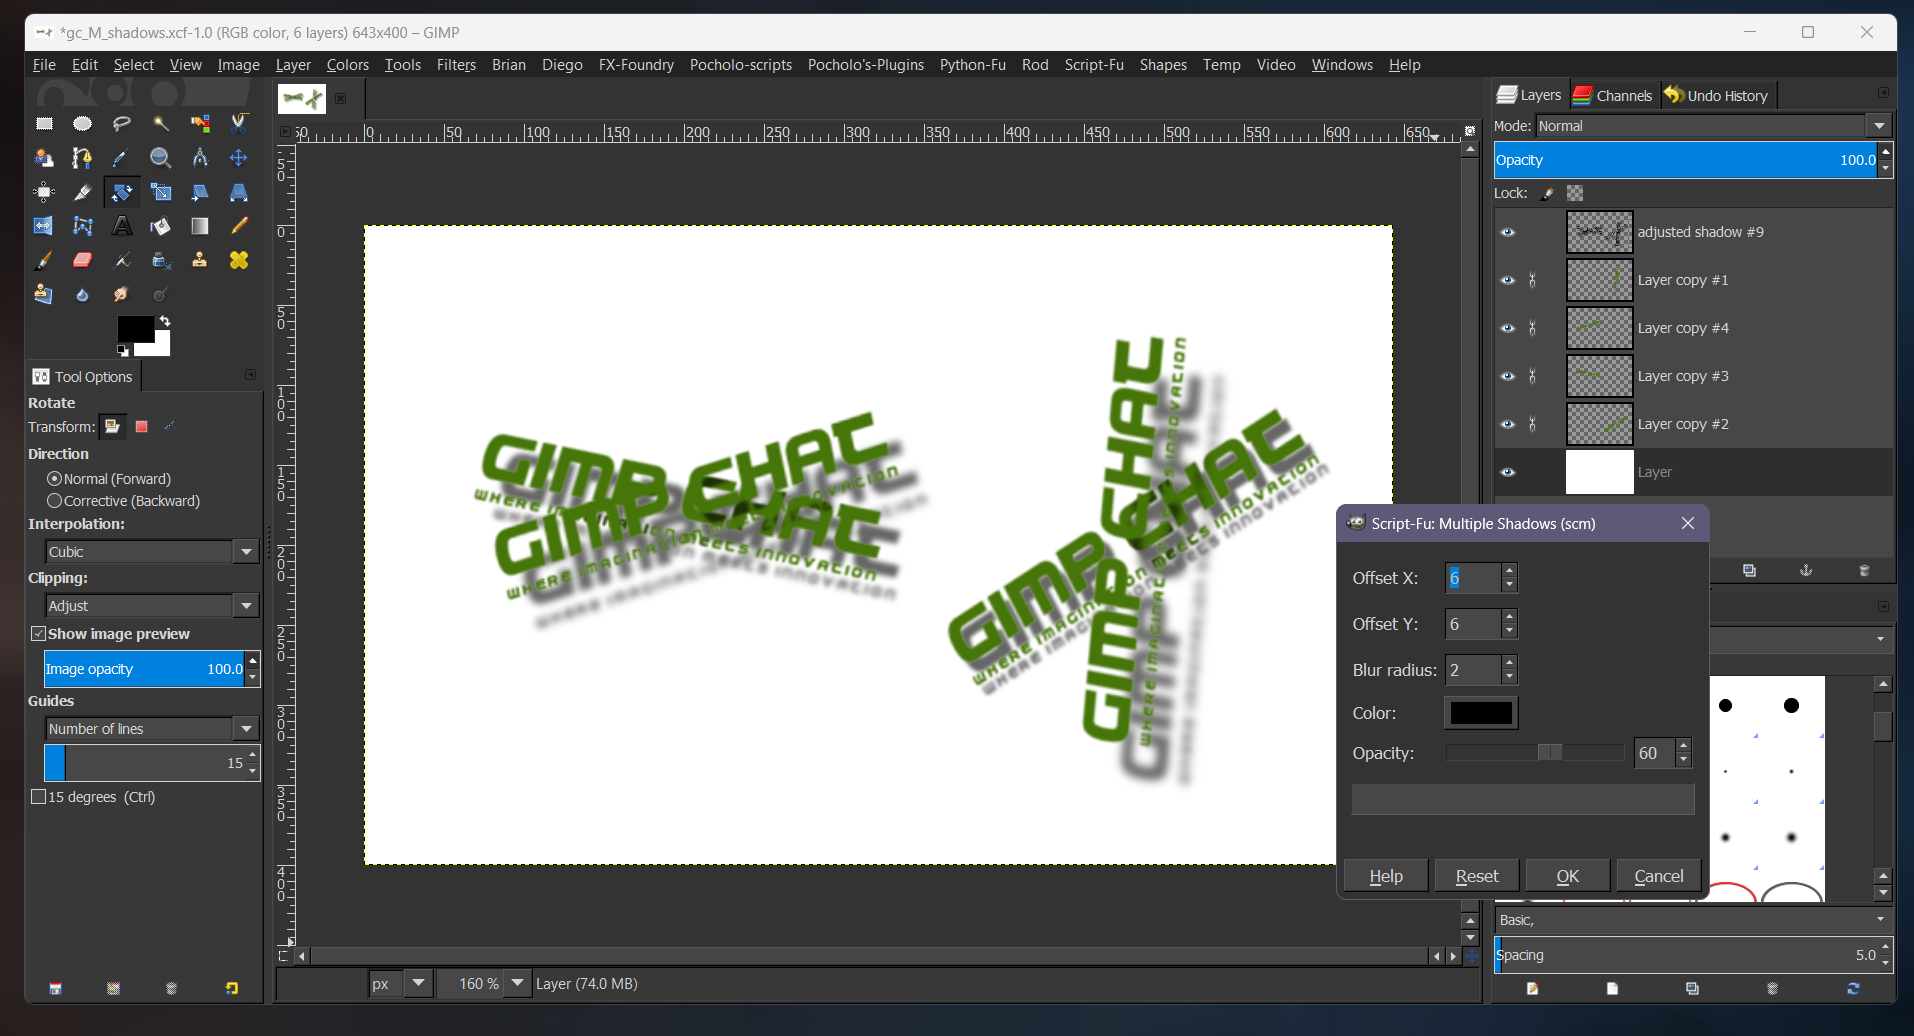Click Reset in Multiple Shadows dialog

point(1477,876)
